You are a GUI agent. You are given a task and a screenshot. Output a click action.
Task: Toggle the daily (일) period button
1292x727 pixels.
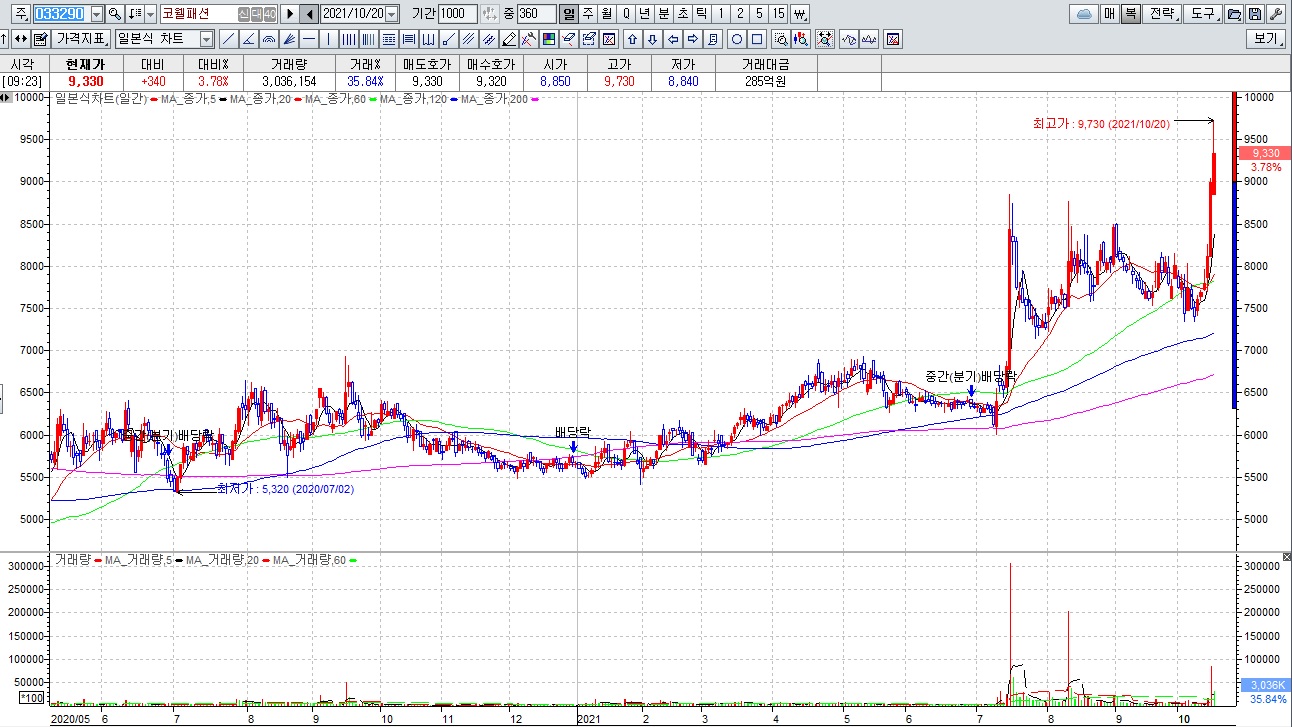tap(569, 14)
